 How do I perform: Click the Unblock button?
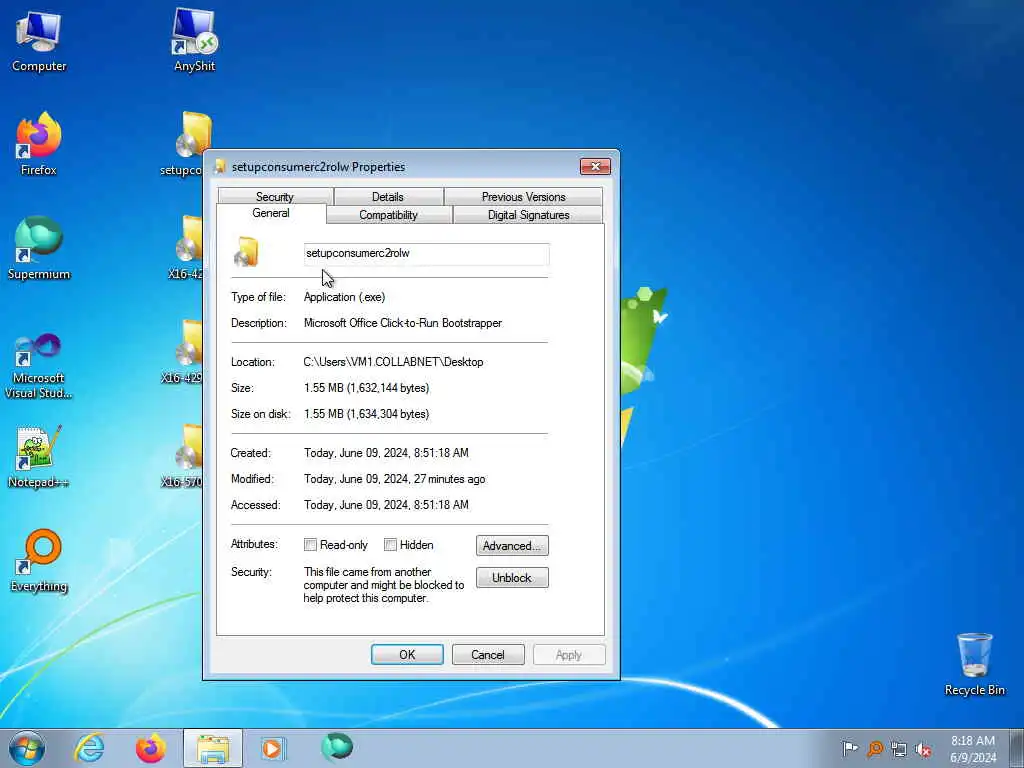tap(512, 577)
